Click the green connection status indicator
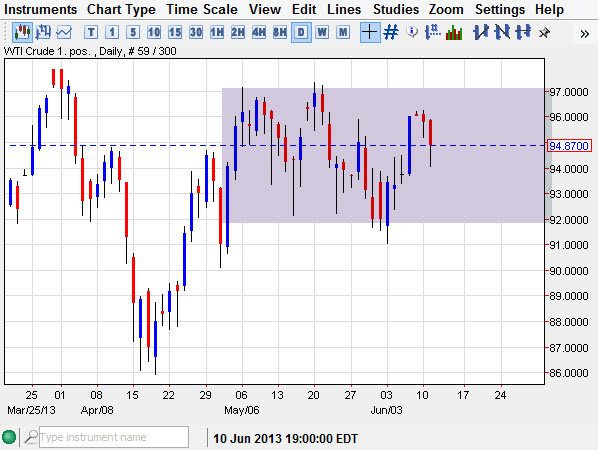The height and width of the screenshot is (450, 598). (x=9, y=437)
